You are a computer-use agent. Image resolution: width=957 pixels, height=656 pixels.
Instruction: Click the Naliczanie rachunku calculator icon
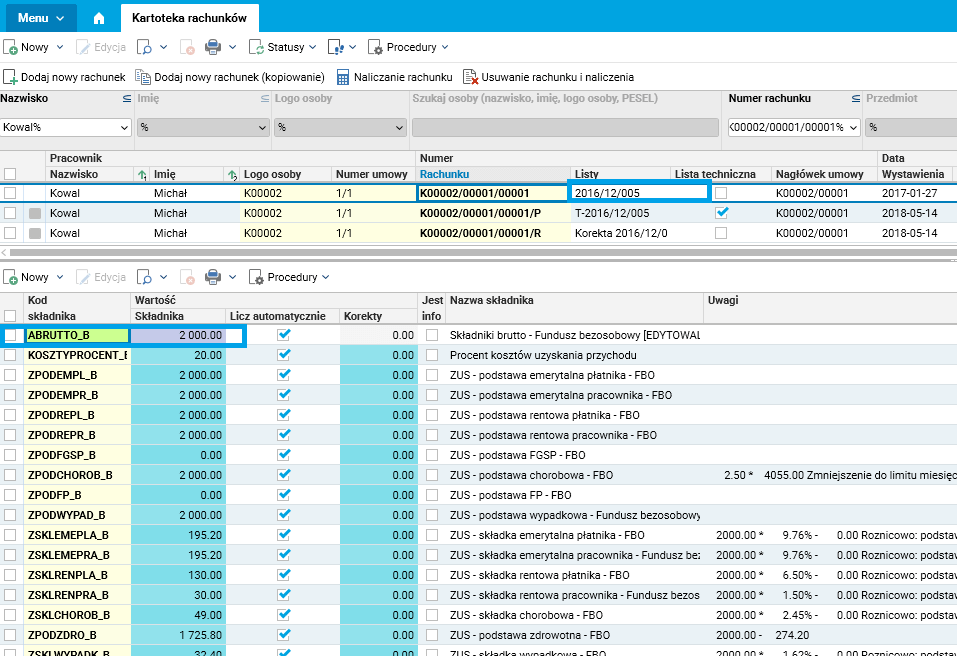343,77
